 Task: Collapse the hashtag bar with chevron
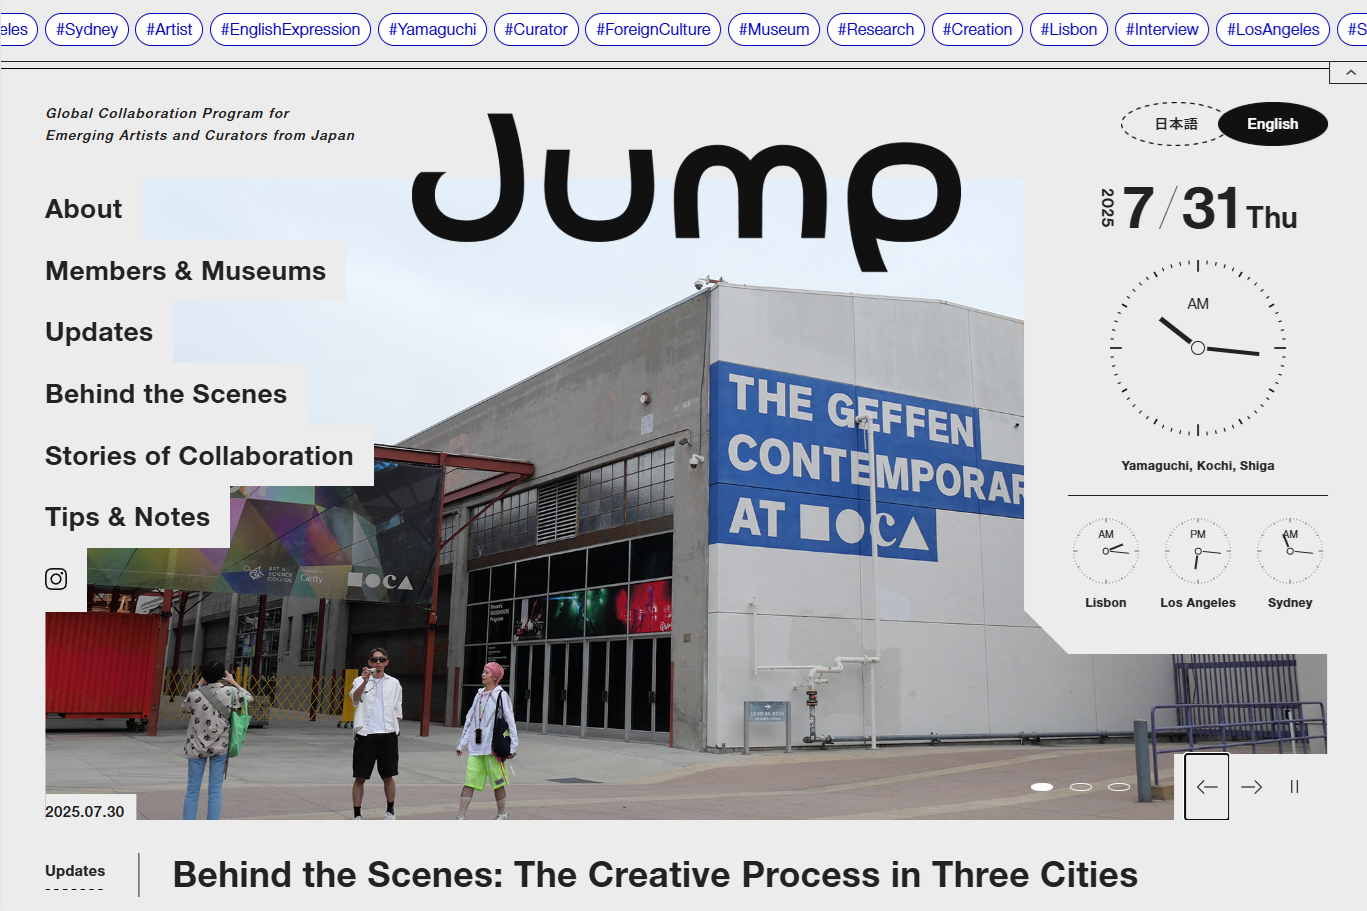[x=1349, y=73]
